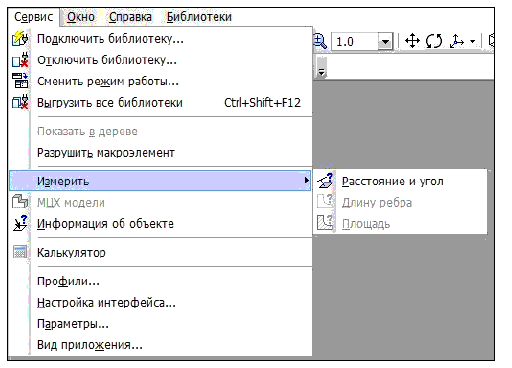Select Выгрузить все библиотеки entry
Image resolution: width=512 pixels, height=368 pixels.
(x=161, y=102)
